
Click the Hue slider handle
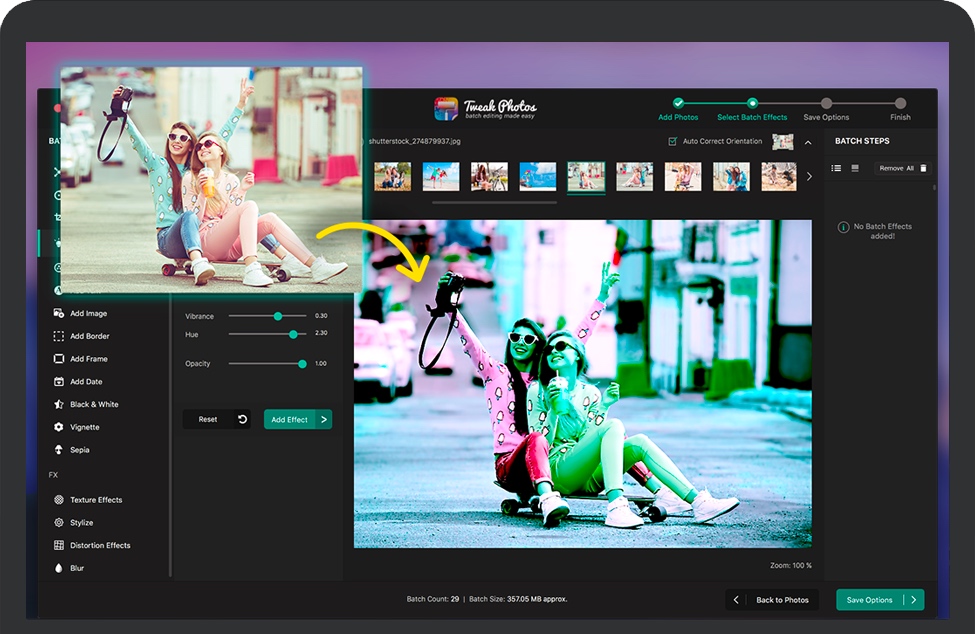click(x=293, y=334)
